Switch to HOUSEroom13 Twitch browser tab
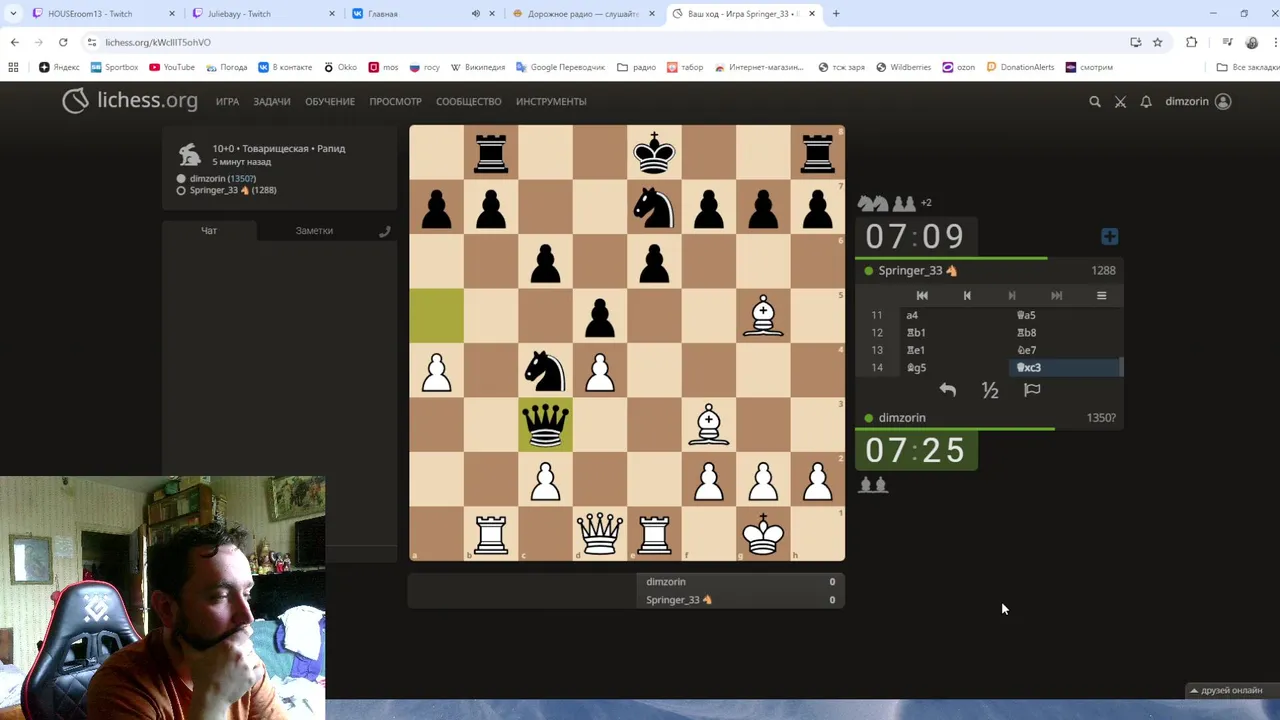1280x720 pixels. (x=103, y=14)
